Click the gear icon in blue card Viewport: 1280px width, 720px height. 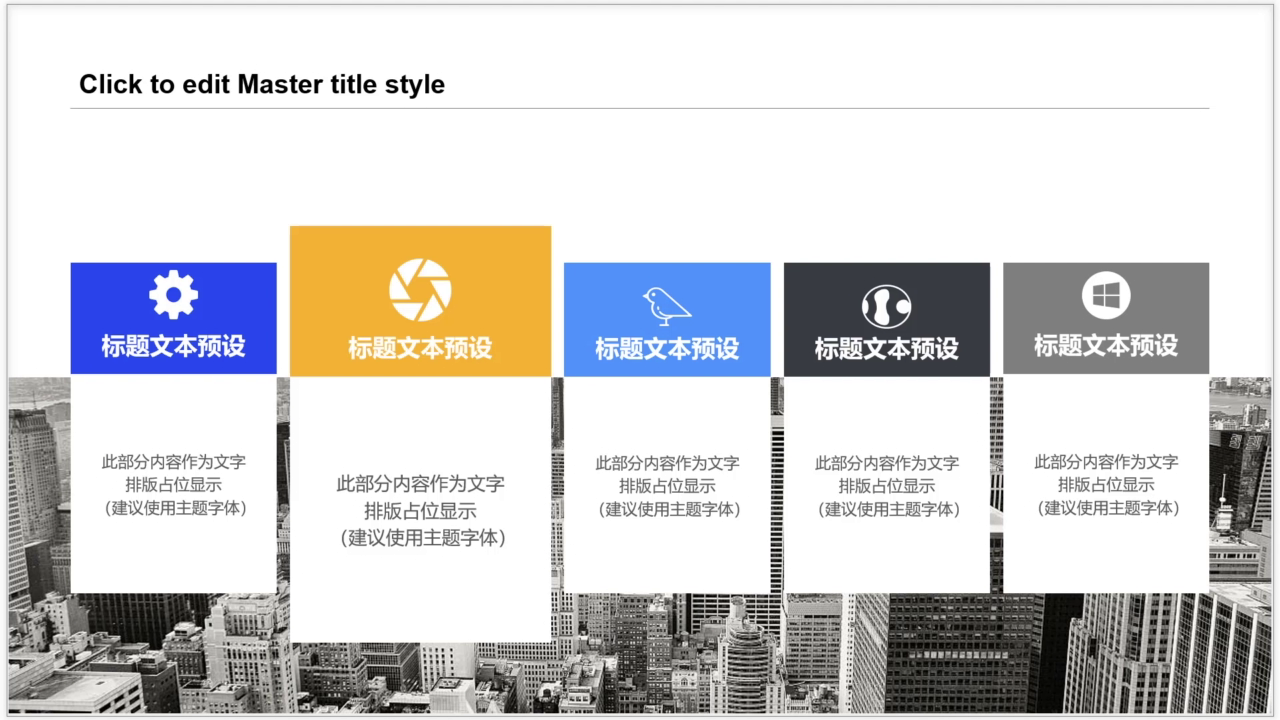click(174, 295)
